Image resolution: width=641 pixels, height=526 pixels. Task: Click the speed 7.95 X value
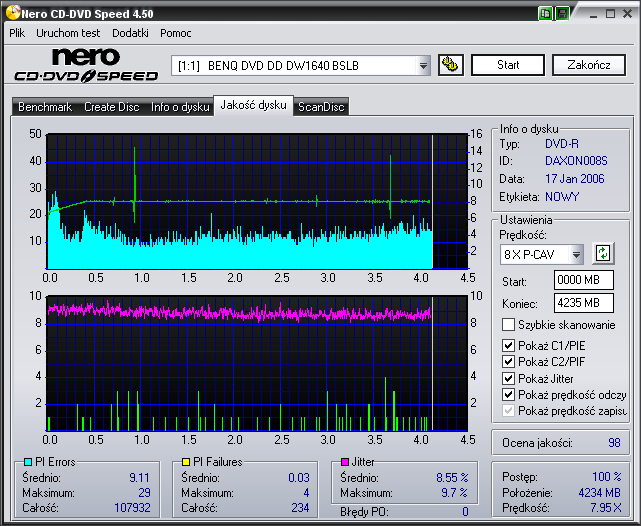coord(605,508)
